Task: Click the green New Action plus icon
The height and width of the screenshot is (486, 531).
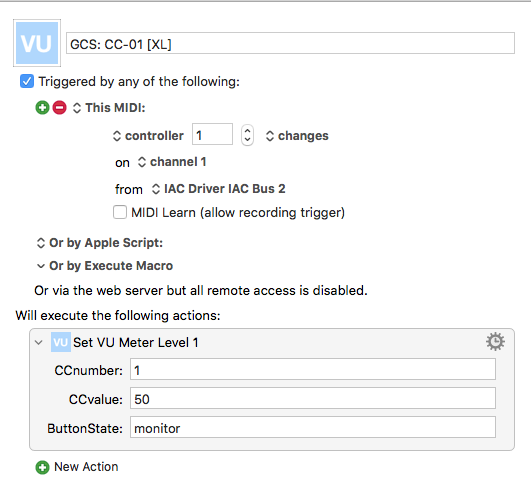Action: pyautogui.click(x=42, y=467)
